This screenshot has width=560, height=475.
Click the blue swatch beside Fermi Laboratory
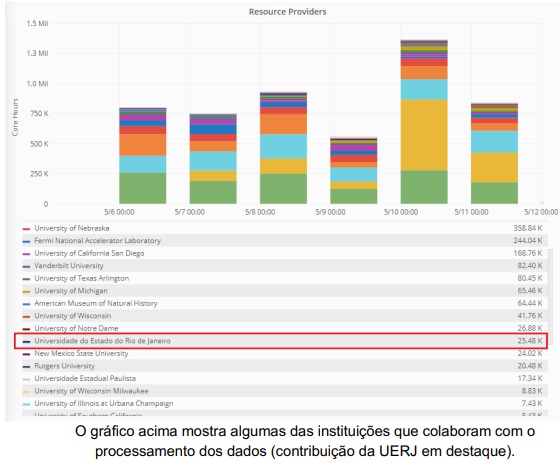26,241
